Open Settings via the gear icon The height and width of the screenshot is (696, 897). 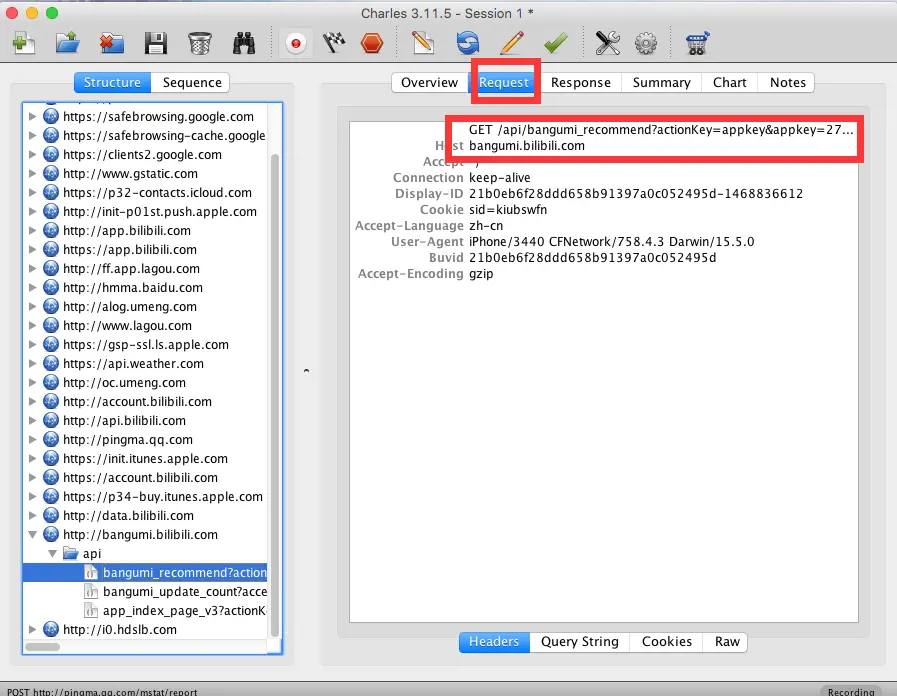tap(646, 43)
